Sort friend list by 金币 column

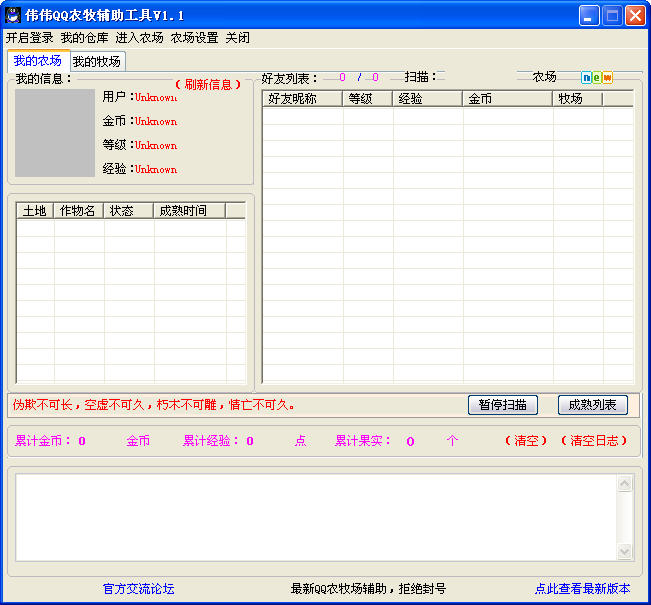click(507, 99)
